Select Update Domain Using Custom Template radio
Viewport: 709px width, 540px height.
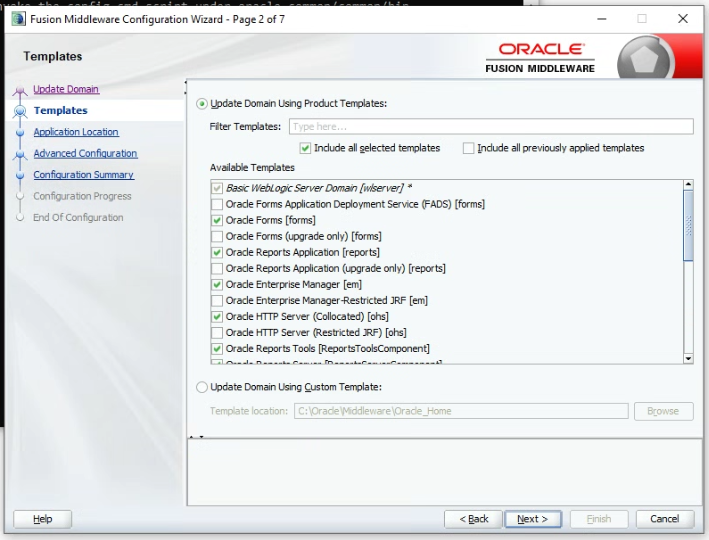click(x=202, y=387)
